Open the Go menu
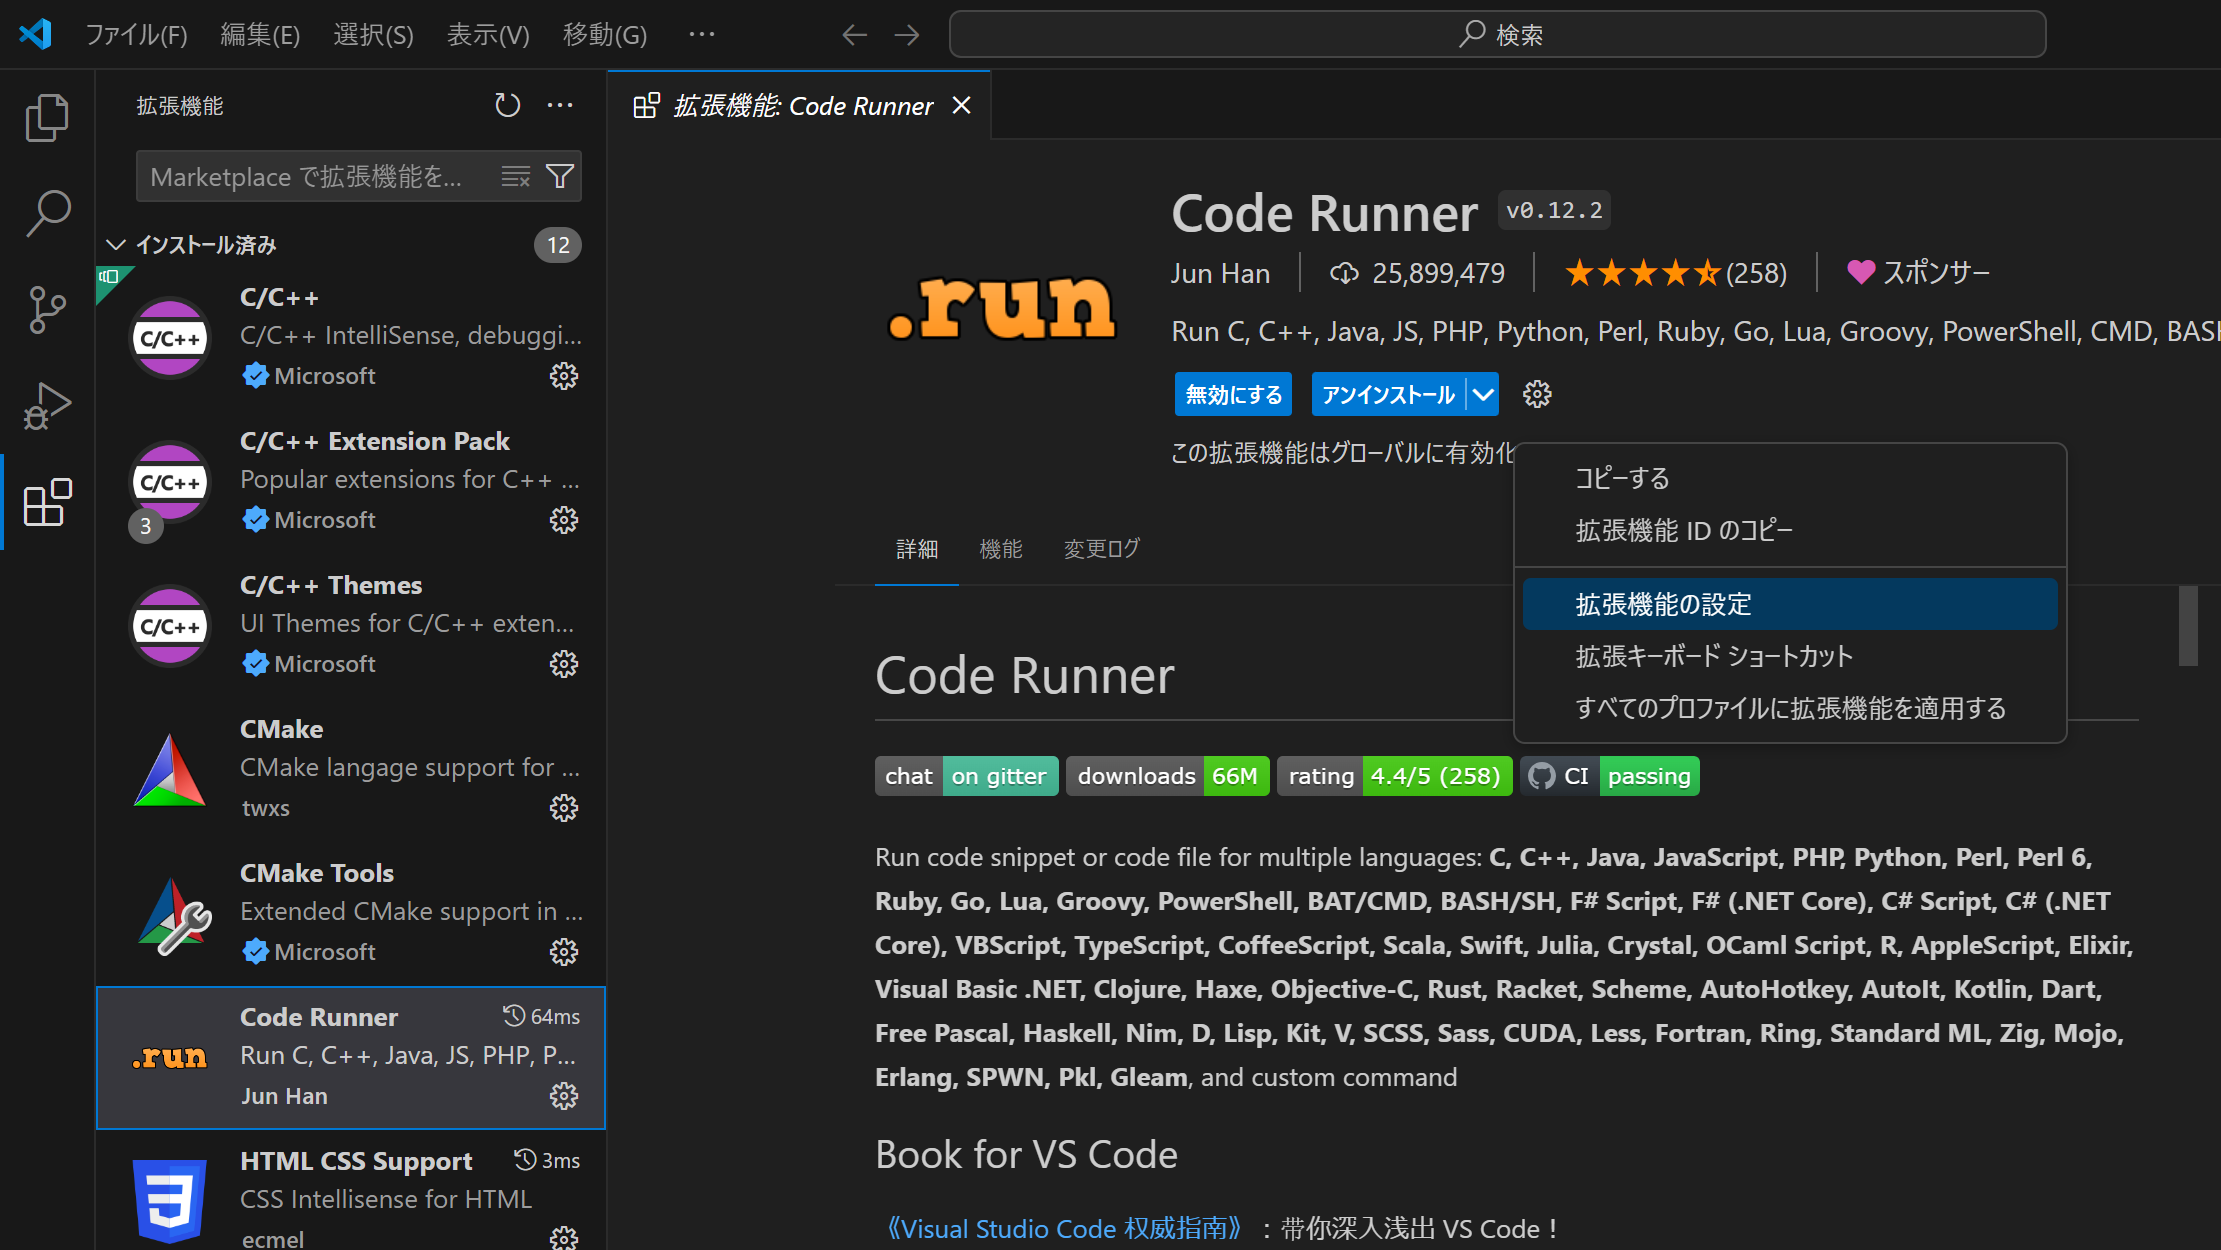The image size is (2221, 1250). (605, 35)
